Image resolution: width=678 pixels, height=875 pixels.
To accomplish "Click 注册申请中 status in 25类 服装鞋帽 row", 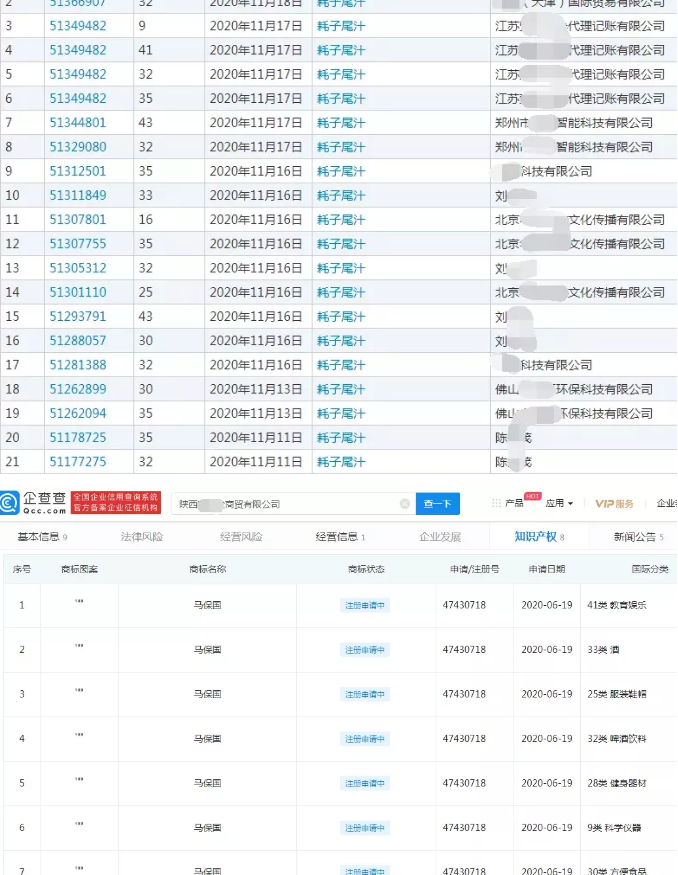I will (x=365, y=694).
